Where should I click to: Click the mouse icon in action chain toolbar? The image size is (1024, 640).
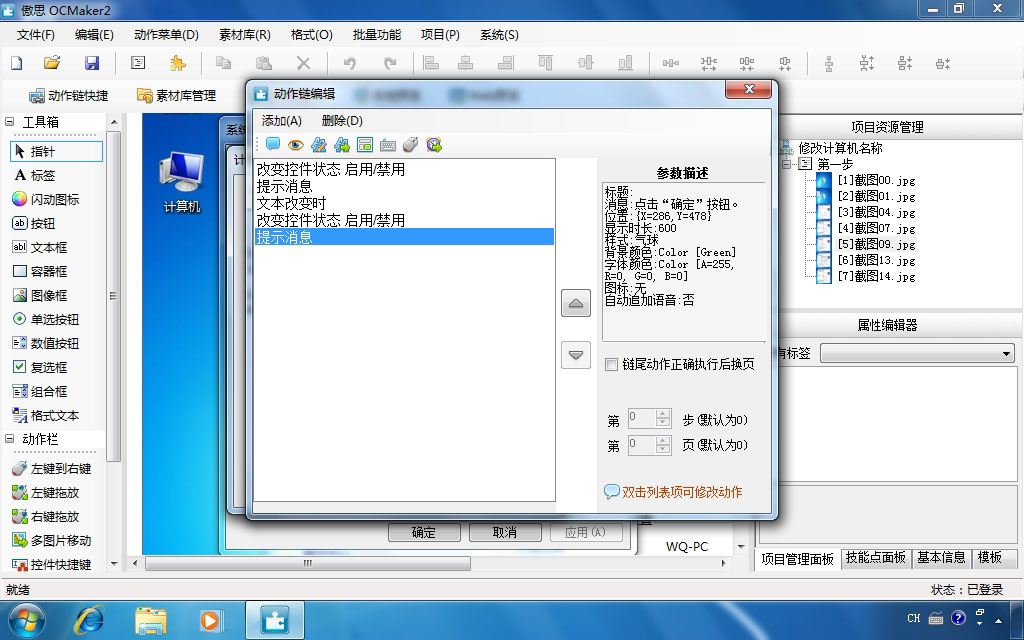(411, 145)
